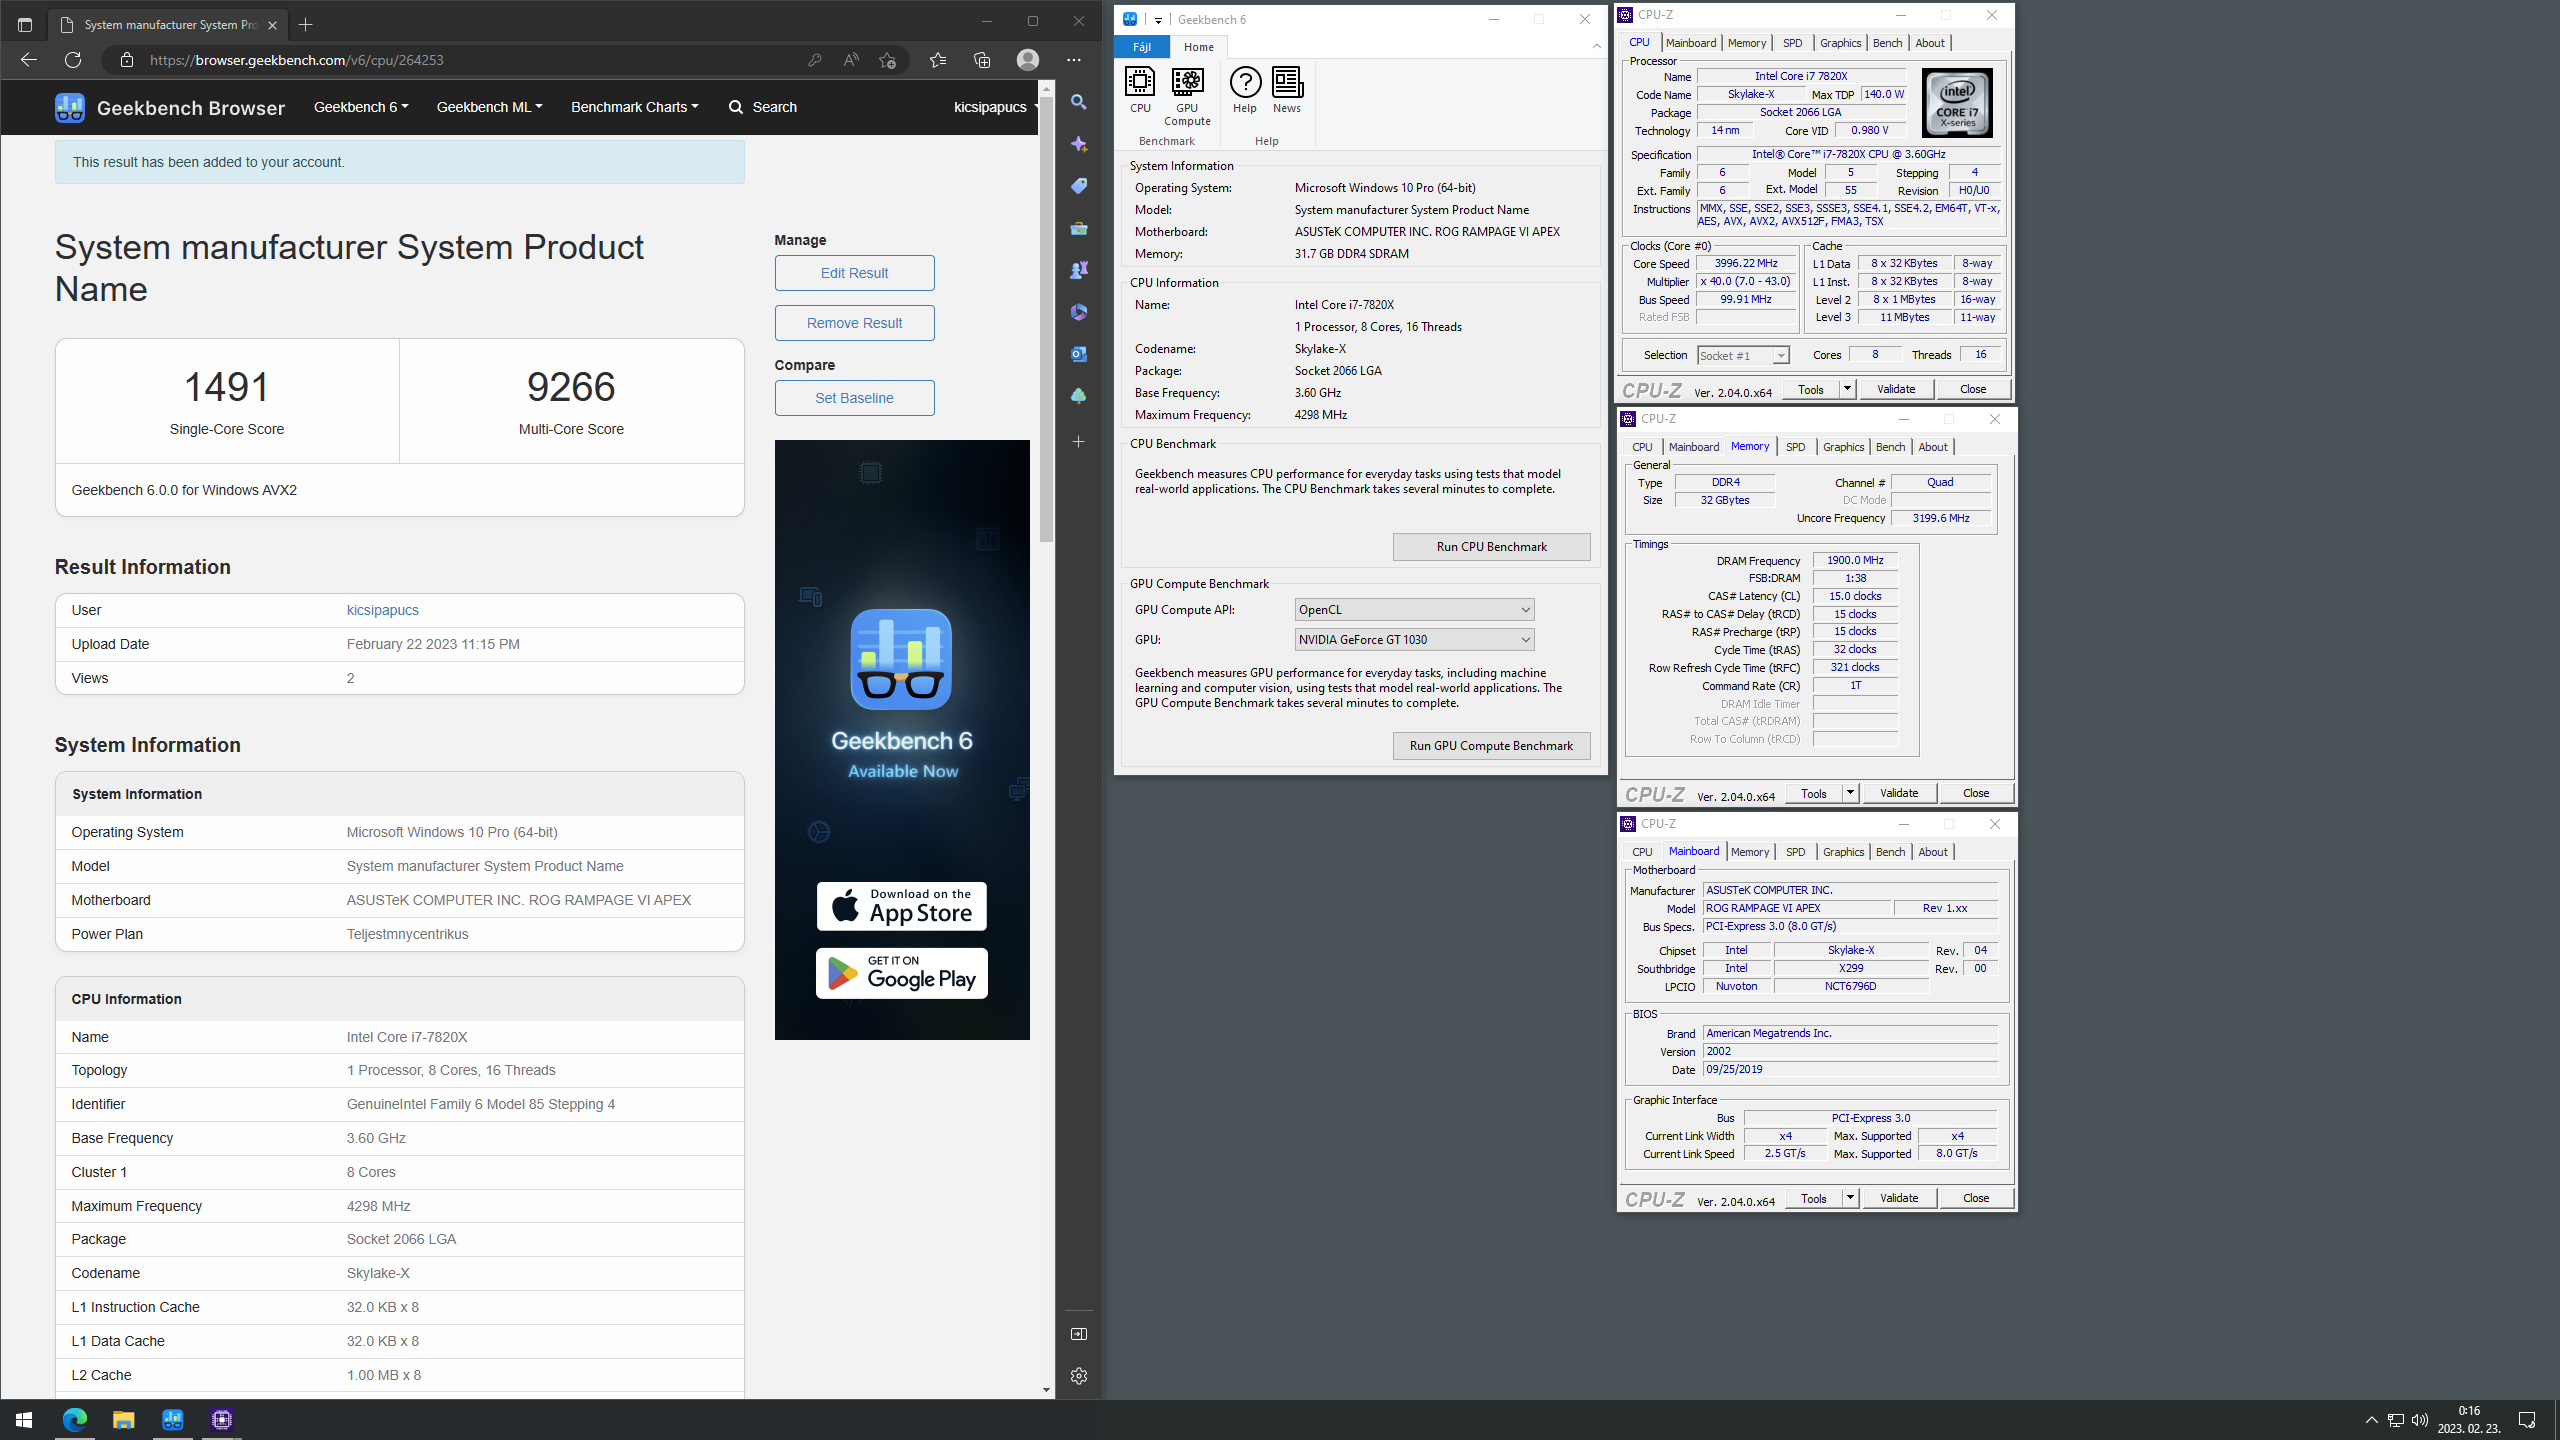This screenshot has height=1440, width=2560.
Task: Open the Edge favorites list icon
Action: [938, 60]
